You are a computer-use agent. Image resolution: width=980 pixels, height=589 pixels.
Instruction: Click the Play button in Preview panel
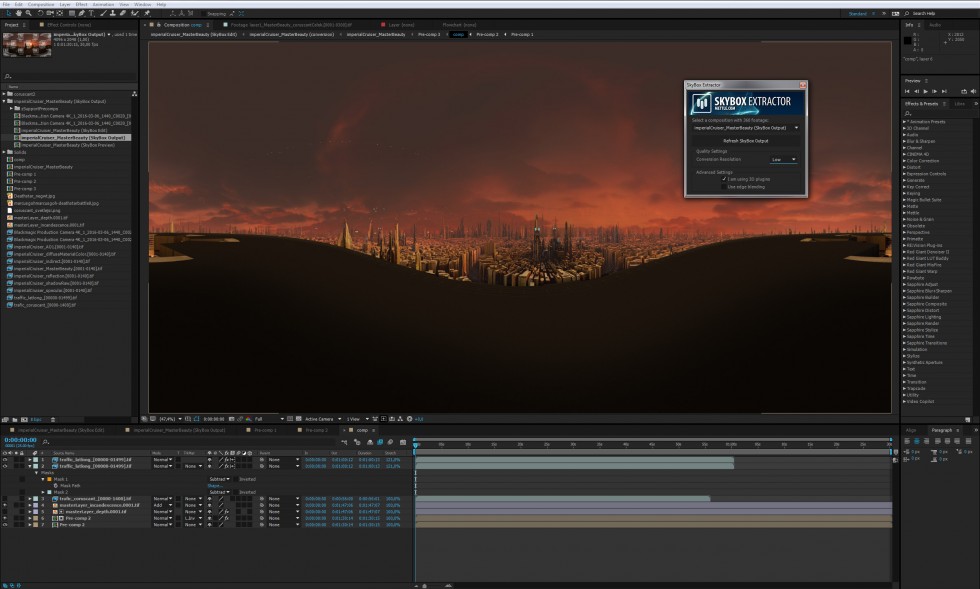click(925, 91)
